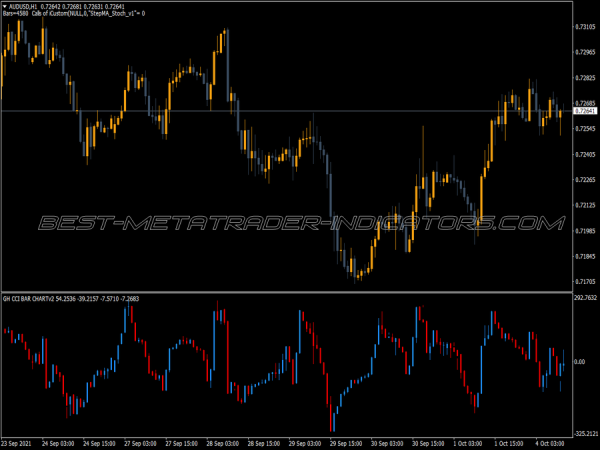Image resolution: width=600 pixels, height=450 pixels.
Task: Click time axis label 24 Sep 03:00
Action: [x=58, y=443]
